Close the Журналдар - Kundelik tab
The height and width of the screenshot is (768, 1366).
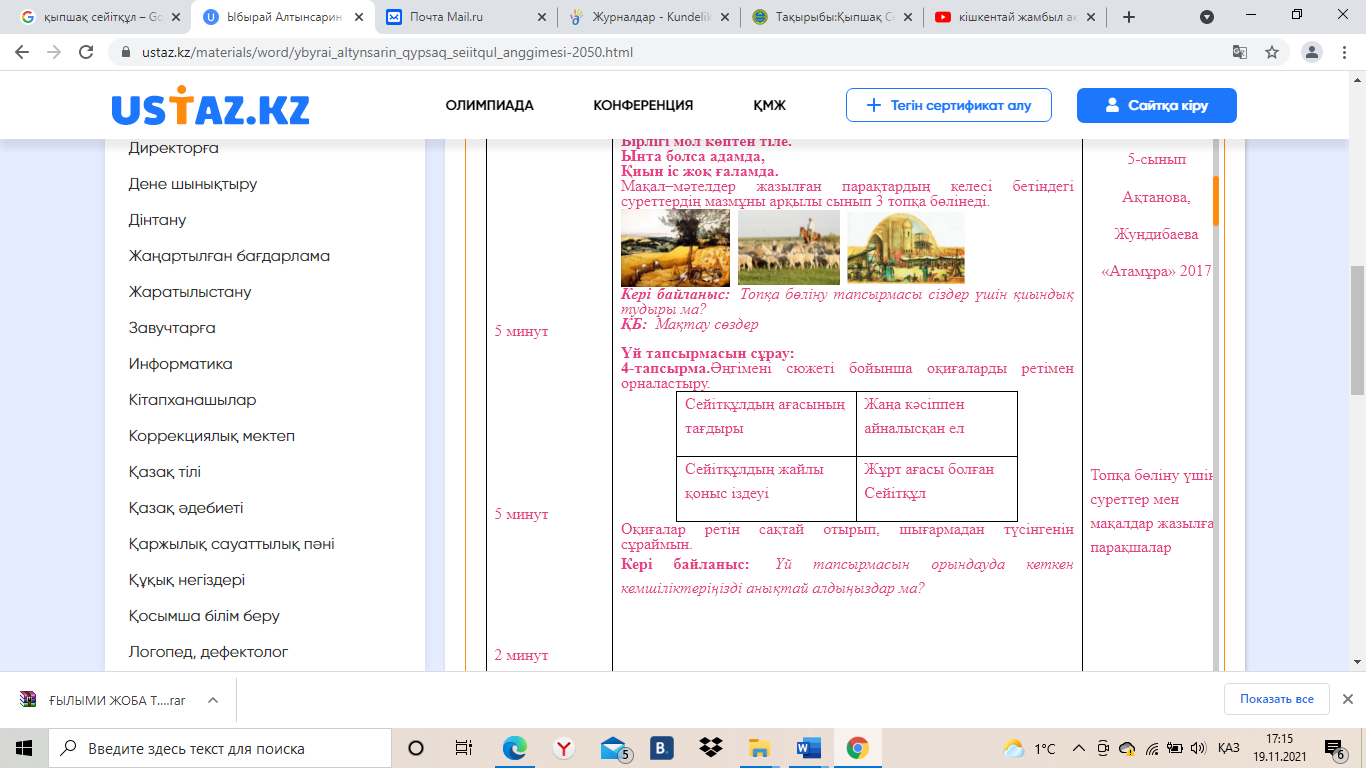click(x=723, y=17)
